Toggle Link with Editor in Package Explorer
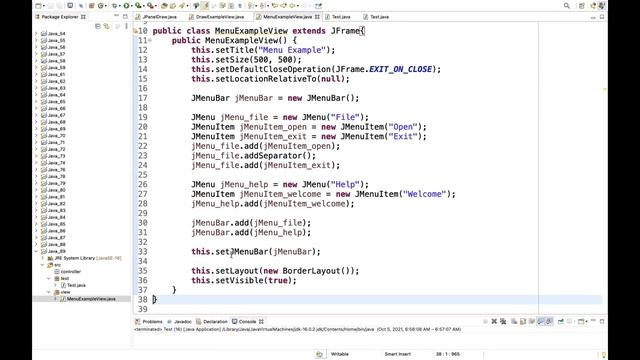Image resolution: width=640 pixels, height=360 pixels. tap(107, 26)
